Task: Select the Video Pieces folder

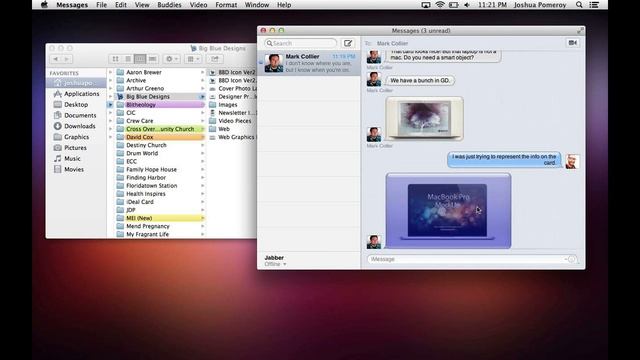Action: (x=231, y=121)
